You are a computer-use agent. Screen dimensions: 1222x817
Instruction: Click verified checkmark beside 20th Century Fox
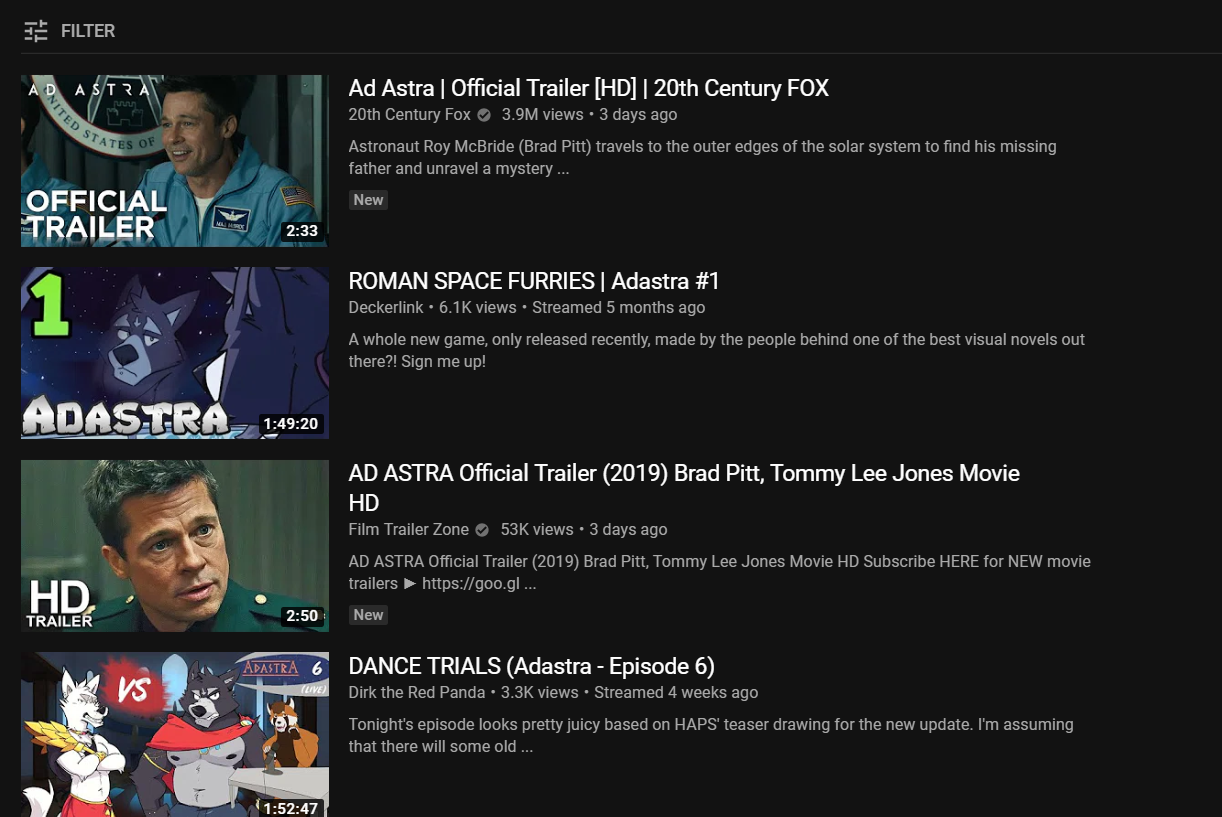point(484,115)
